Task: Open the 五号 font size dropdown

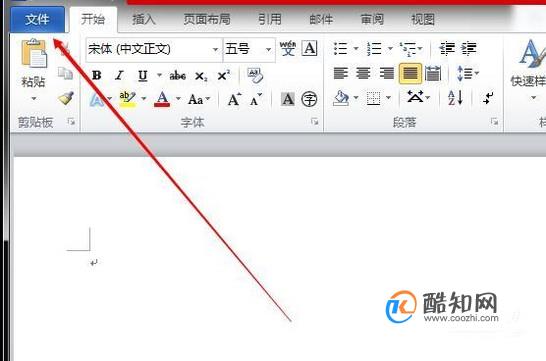Action: 268,49
